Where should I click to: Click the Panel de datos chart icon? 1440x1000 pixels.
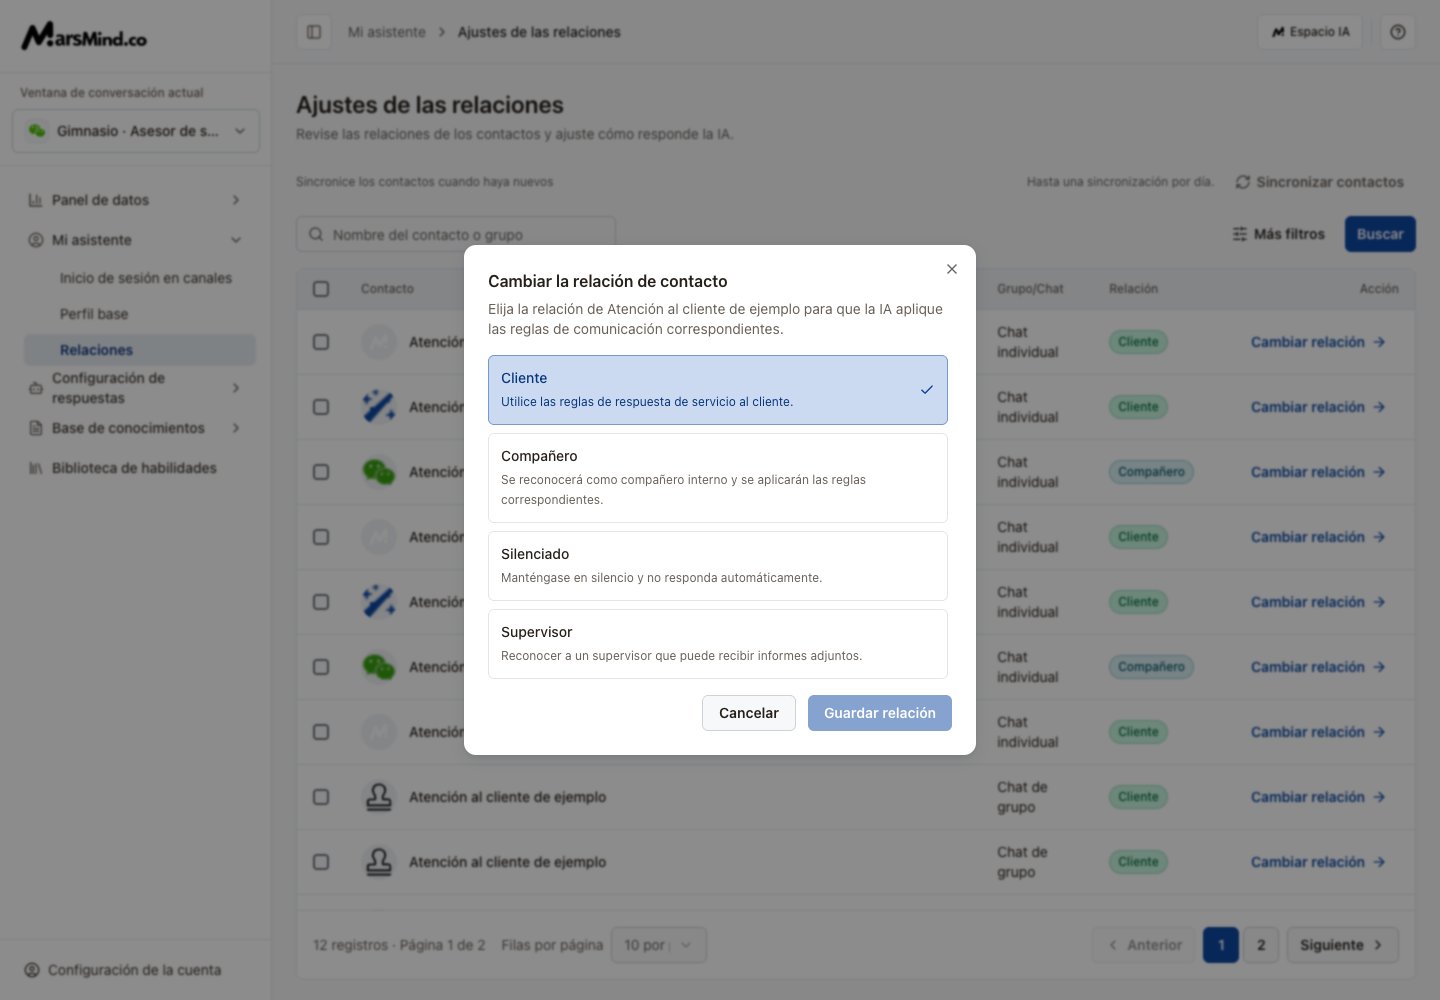click(x=35, y=200)
